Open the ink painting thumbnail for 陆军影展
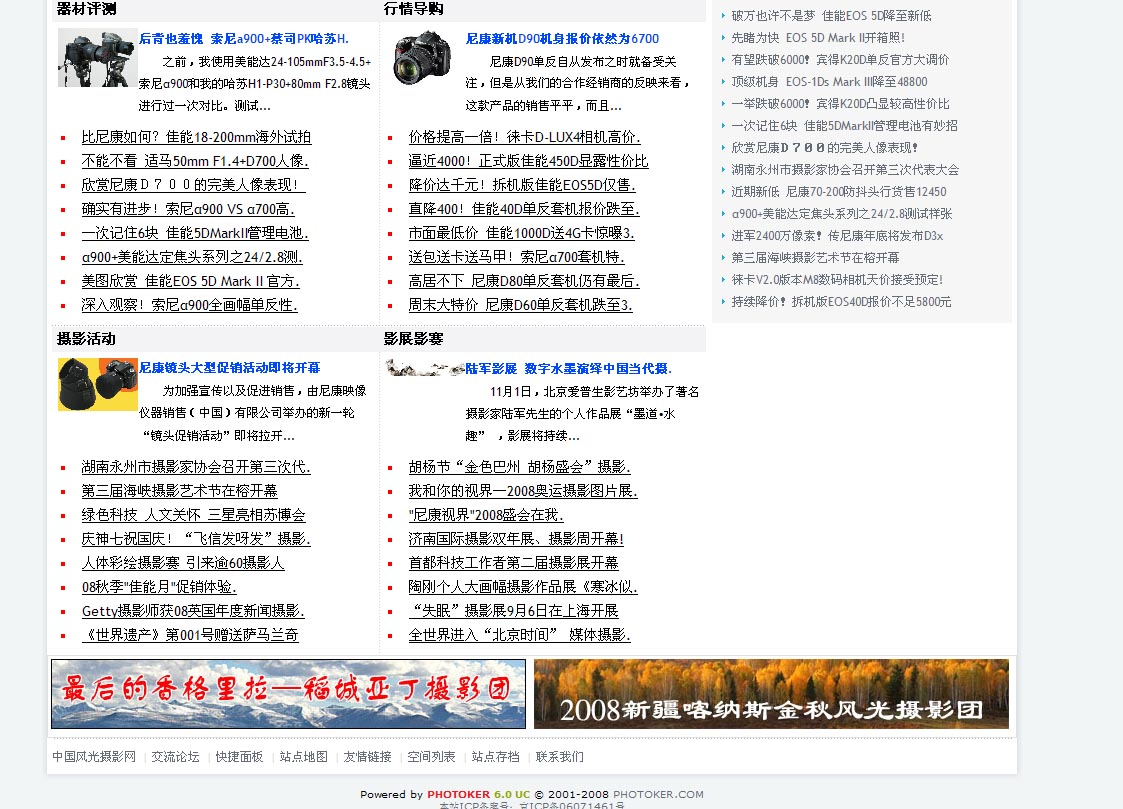1123x809 pixels. 425,368
